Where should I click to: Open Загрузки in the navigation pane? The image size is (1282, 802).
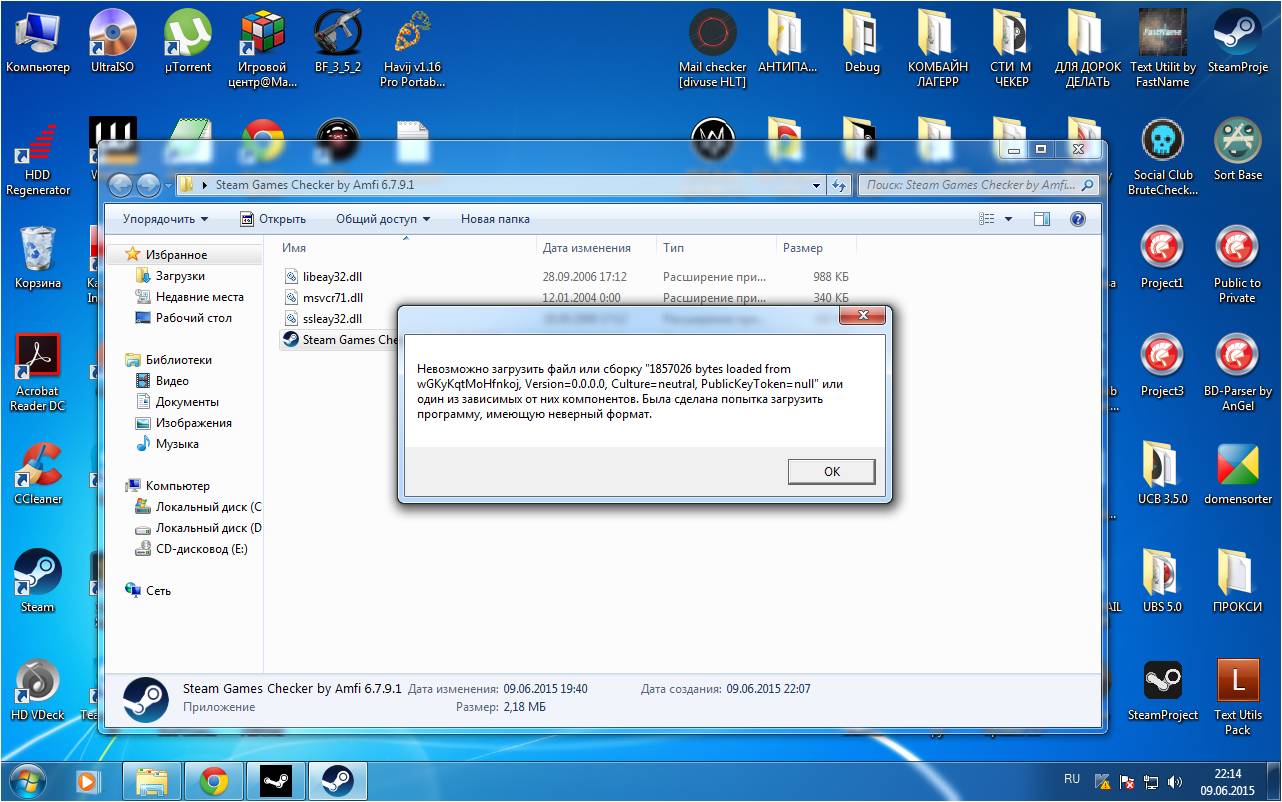point(180,276)
